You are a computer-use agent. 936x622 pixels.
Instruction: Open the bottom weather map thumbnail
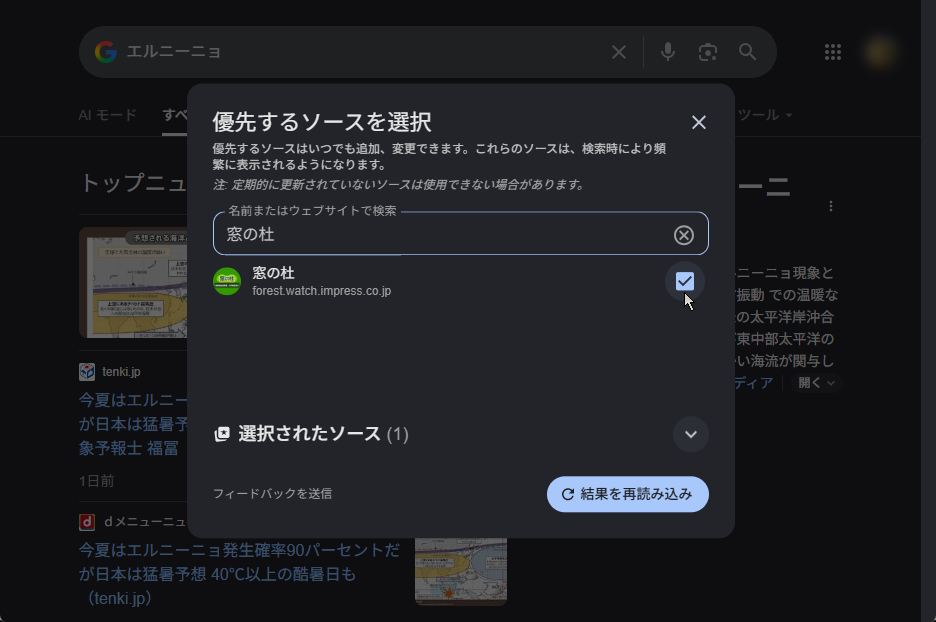[461, 571]
